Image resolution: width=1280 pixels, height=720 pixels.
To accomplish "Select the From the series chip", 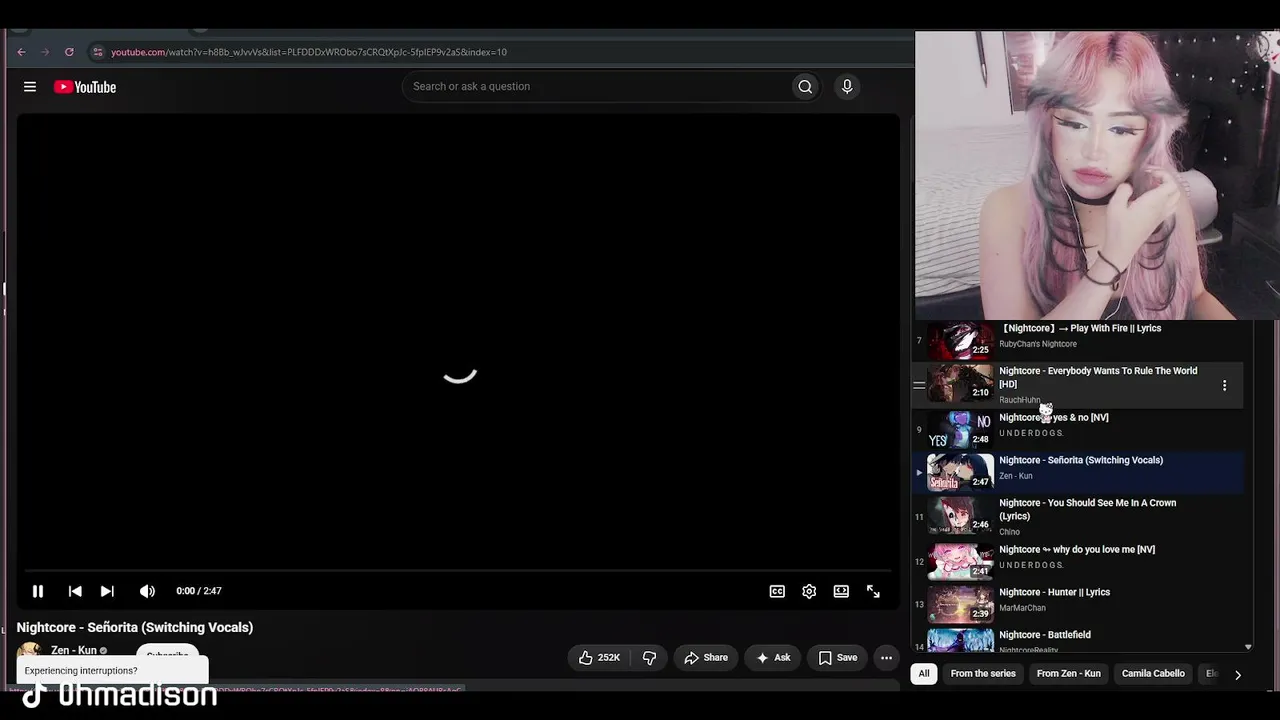I will 983,674.
